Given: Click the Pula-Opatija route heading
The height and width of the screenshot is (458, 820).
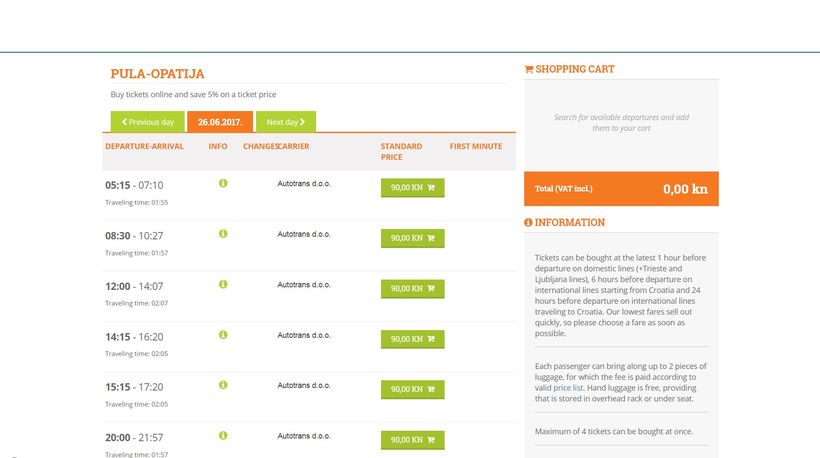Looking at the screenshot, I should pos(158,74).
